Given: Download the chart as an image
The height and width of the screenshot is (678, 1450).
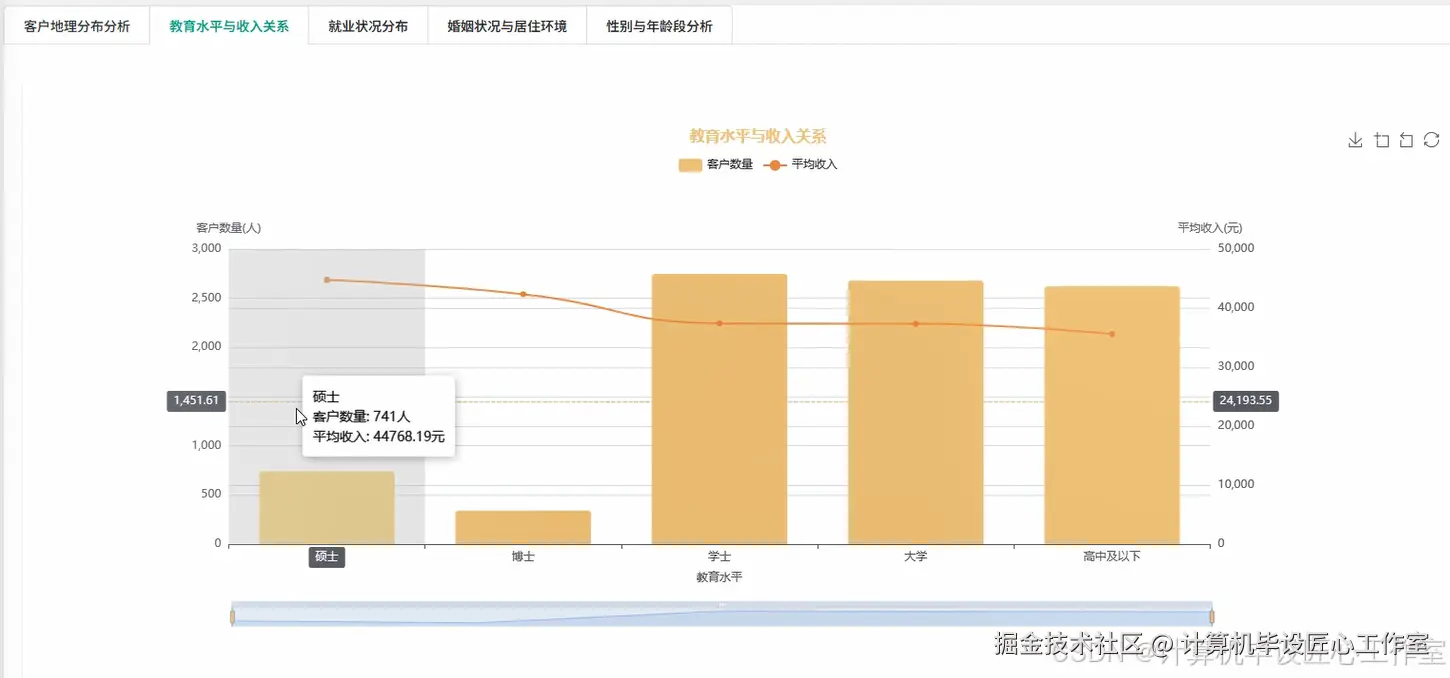Looking at the screenshot, I should coord(1355,140).
